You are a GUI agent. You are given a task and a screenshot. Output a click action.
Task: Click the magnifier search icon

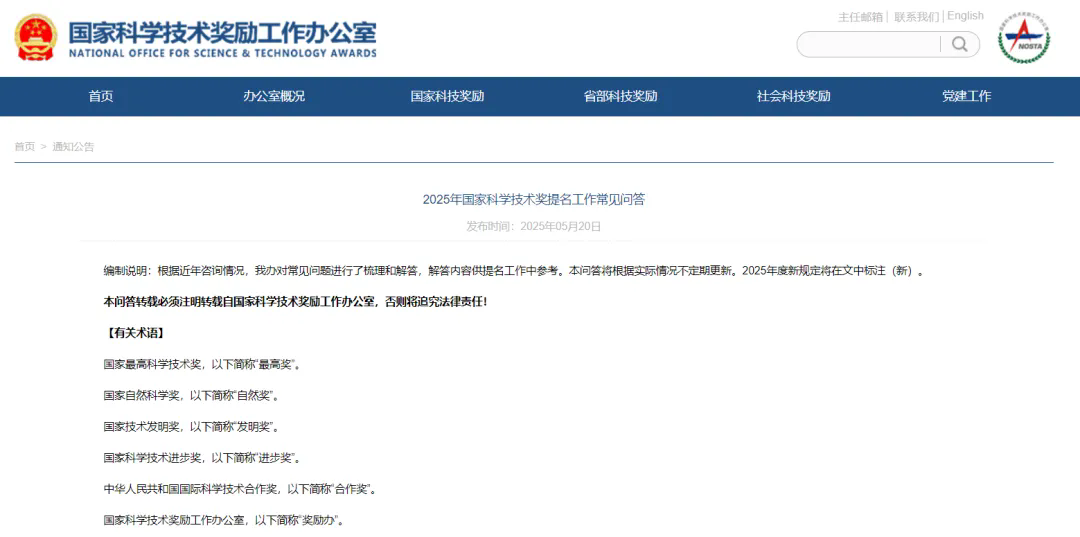click(x=959, y=44)
